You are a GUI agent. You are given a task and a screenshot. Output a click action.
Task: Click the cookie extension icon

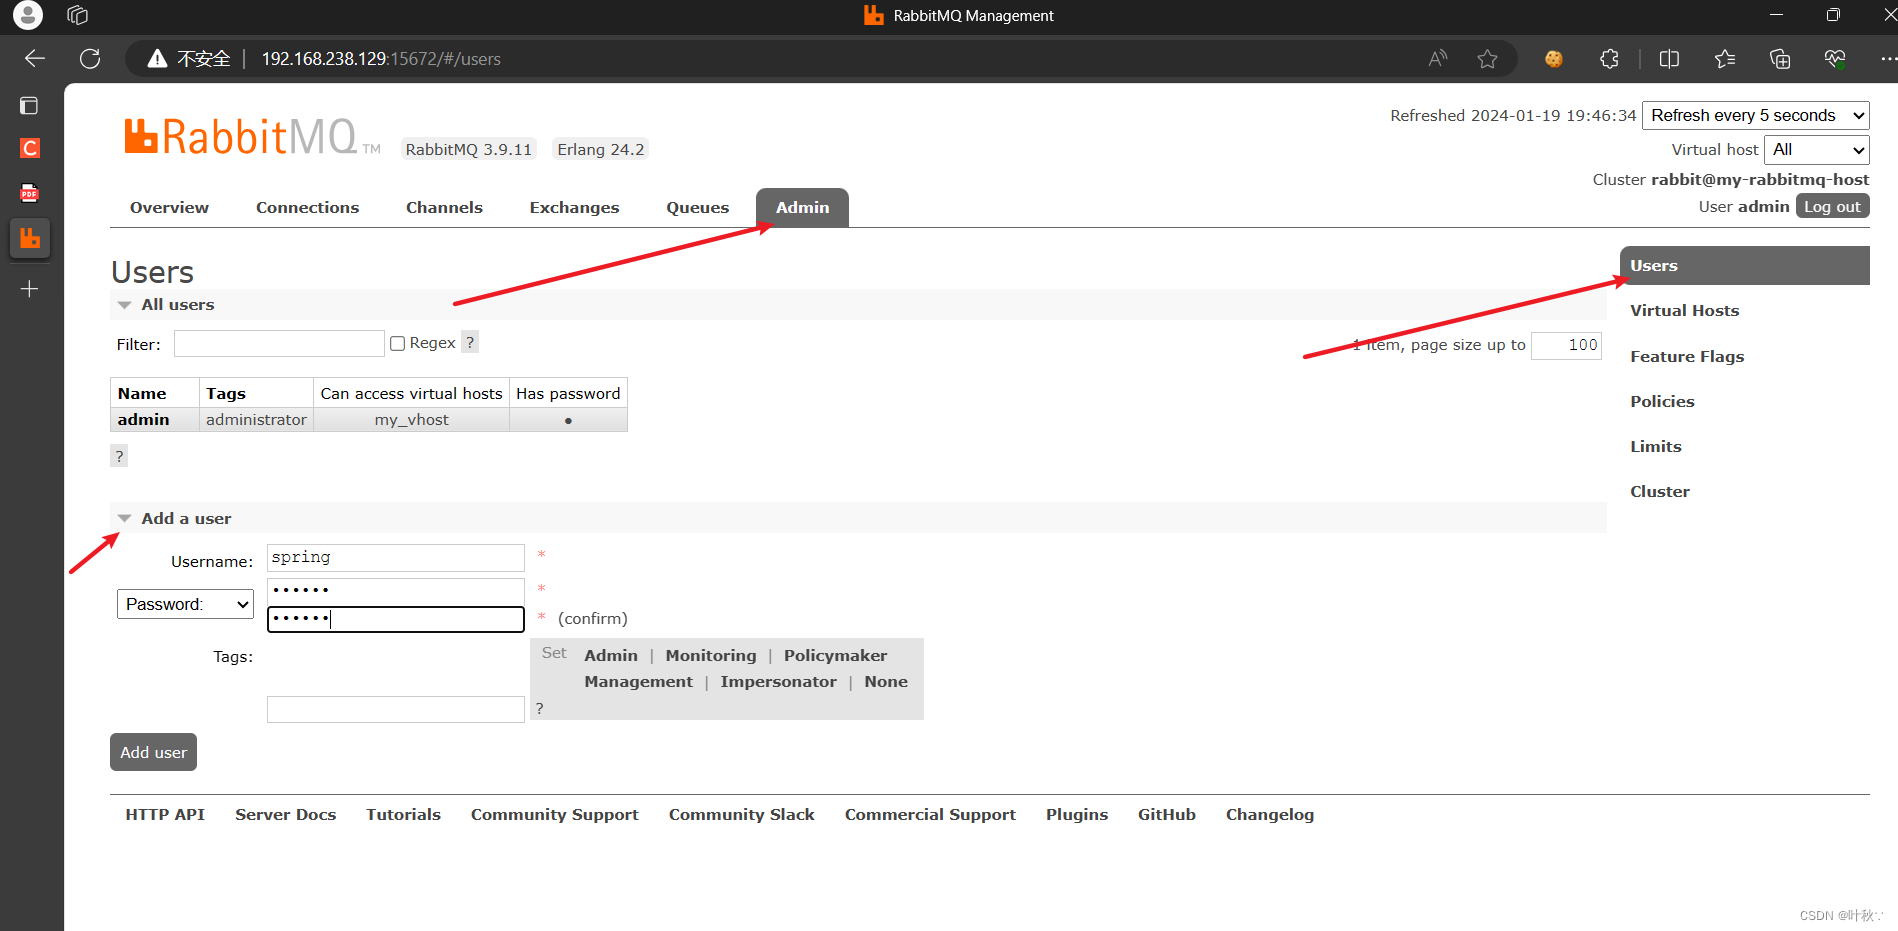1553,59
